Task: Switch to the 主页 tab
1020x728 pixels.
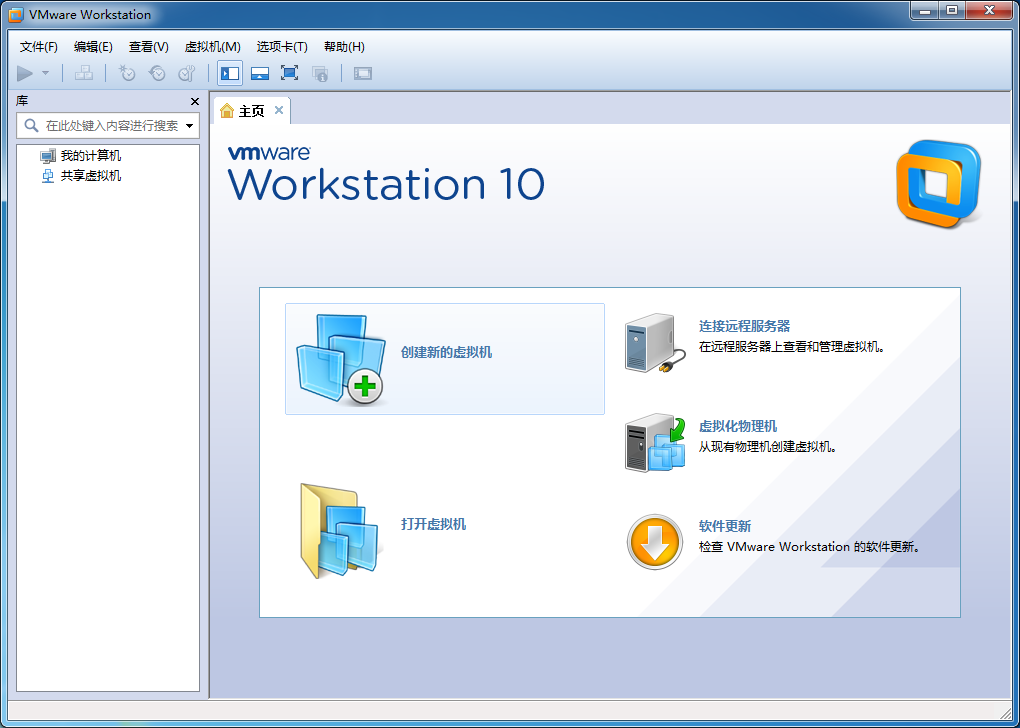Action: 251,111
